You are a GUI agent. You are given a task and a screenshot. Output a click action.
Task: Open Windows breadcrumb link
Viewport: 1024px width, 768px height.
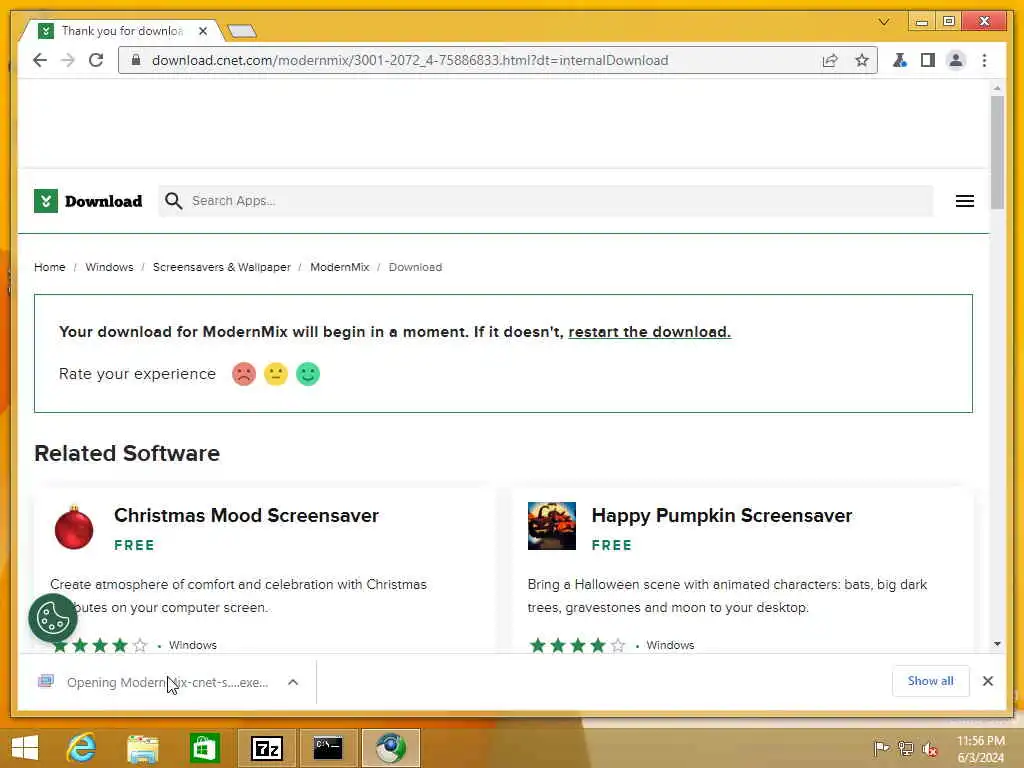click(109, 267)
